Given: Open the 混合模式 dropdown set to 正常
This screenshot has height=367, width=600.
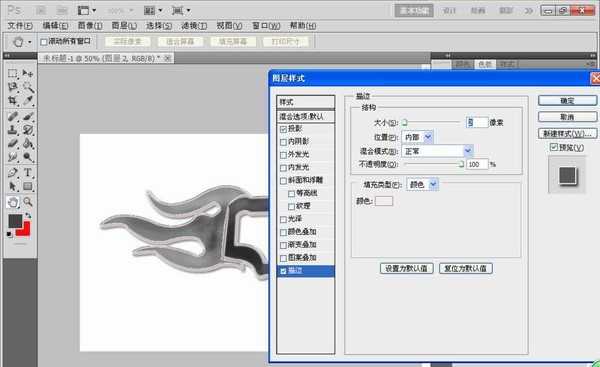Looking at the screenshot, I should click(x=437, y=151).
